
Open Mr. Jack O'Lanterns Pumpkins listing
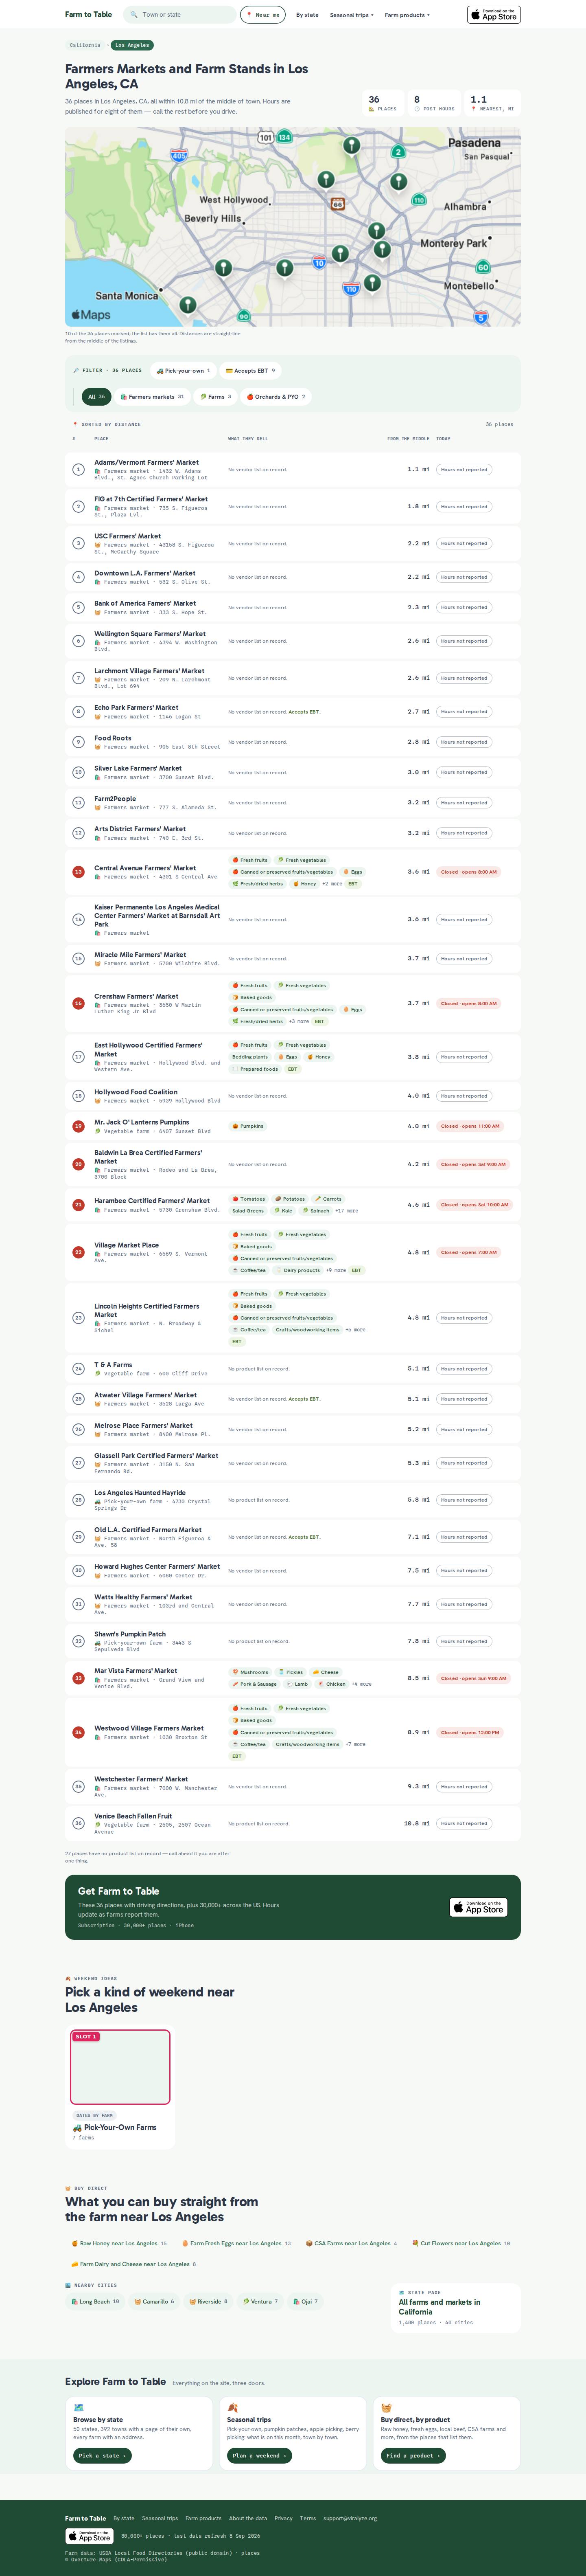click(141, 1122)
